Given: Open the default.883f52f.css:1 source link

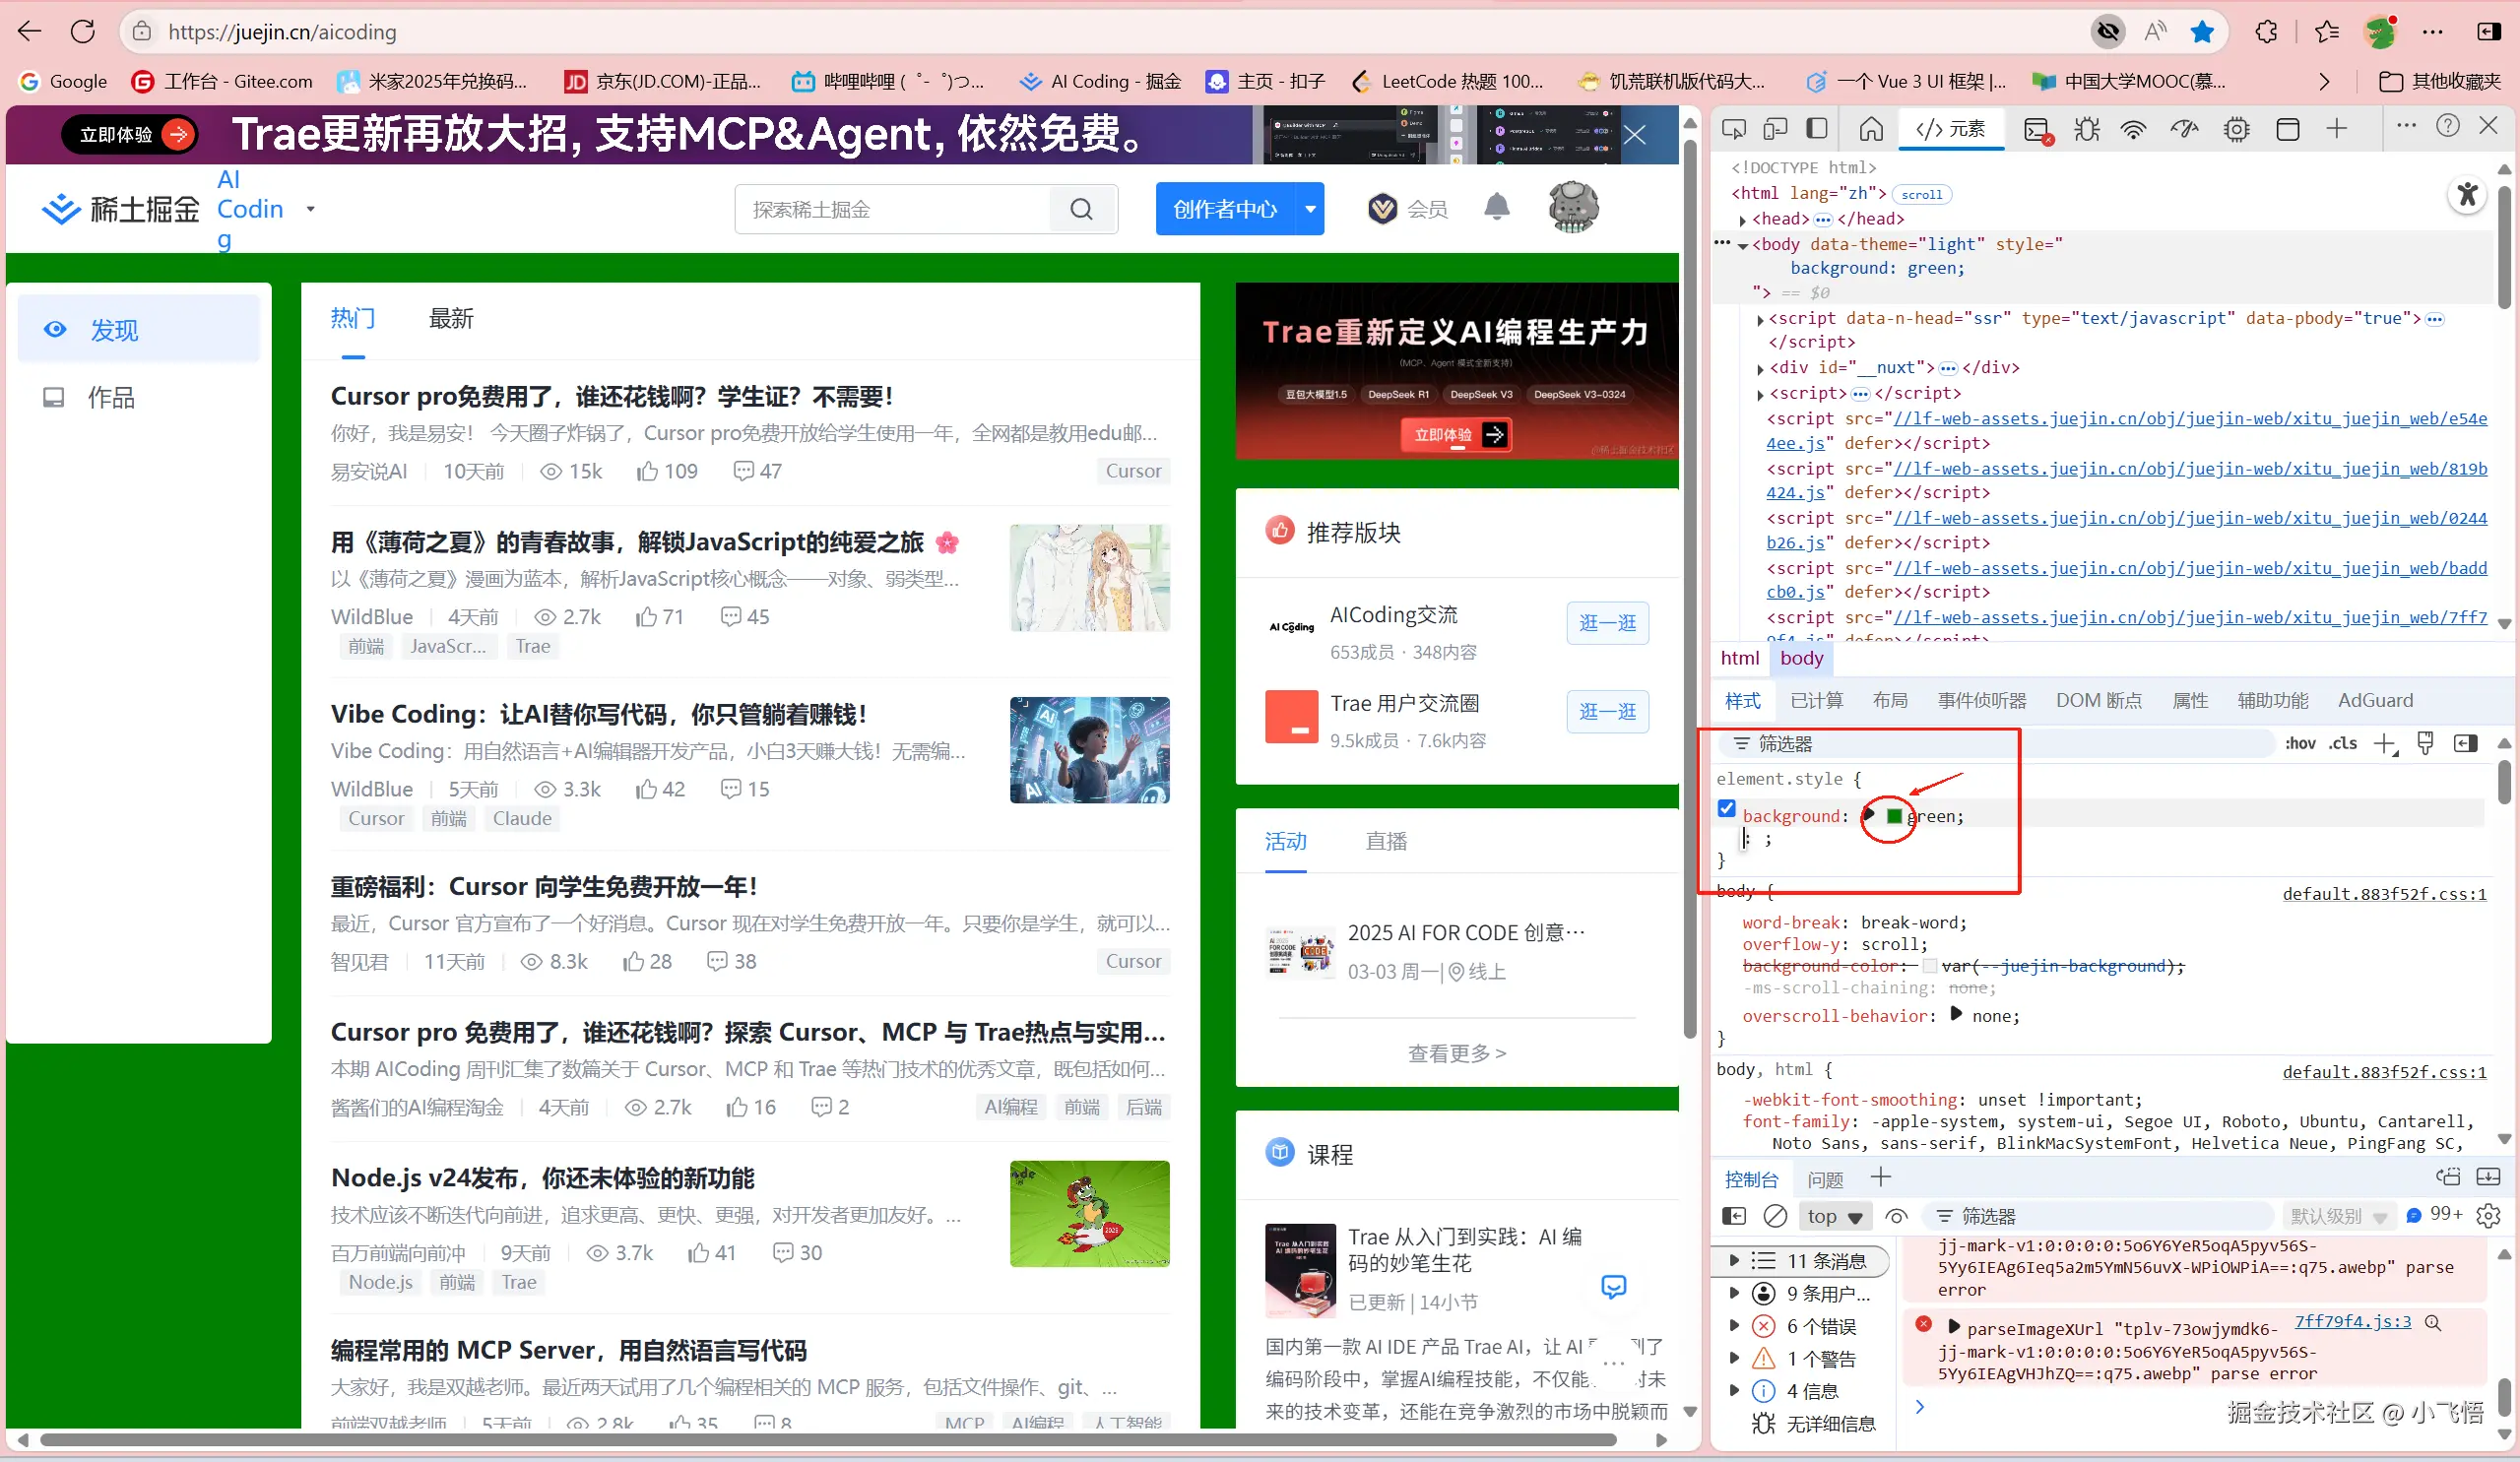Looking at the screenshot, I should (2384, 894).
